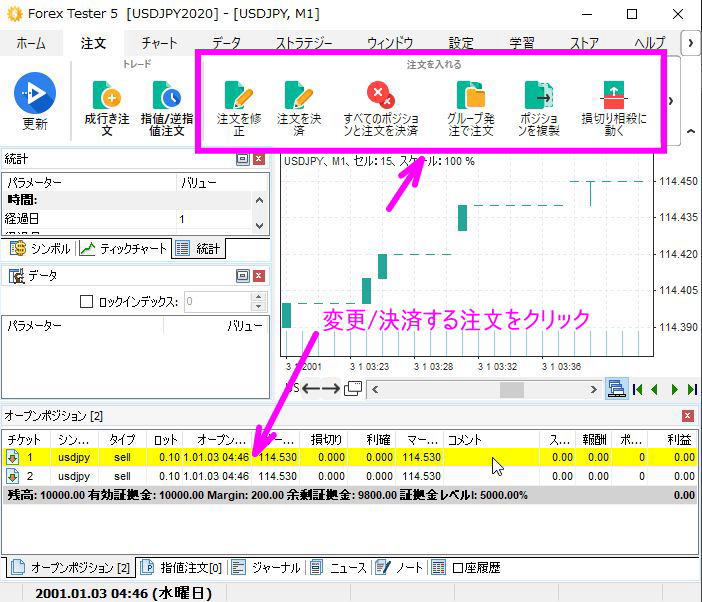
Task: Click the ロックインデックス input field
Action: 218,302
